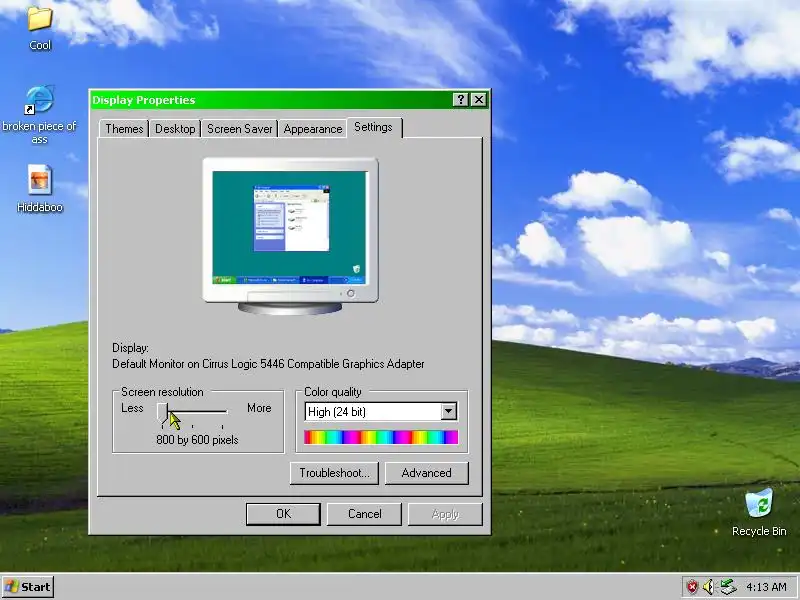Image resolution: width=800 pixels, height=600 pixels.
Task: Open the Screen Saver tab
Action: point(239,129)
